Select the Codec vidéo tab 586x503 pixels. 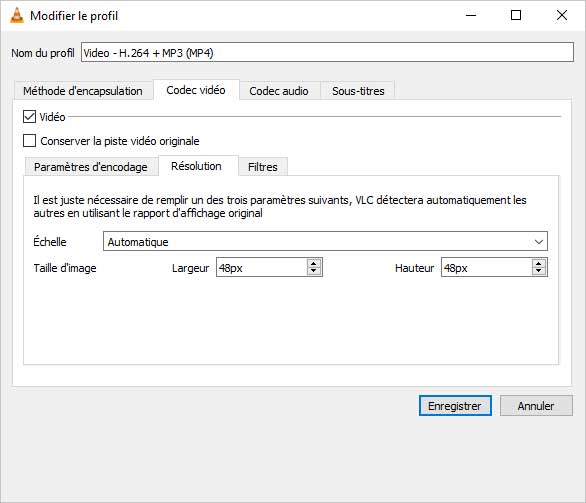(x=196, y=90)
